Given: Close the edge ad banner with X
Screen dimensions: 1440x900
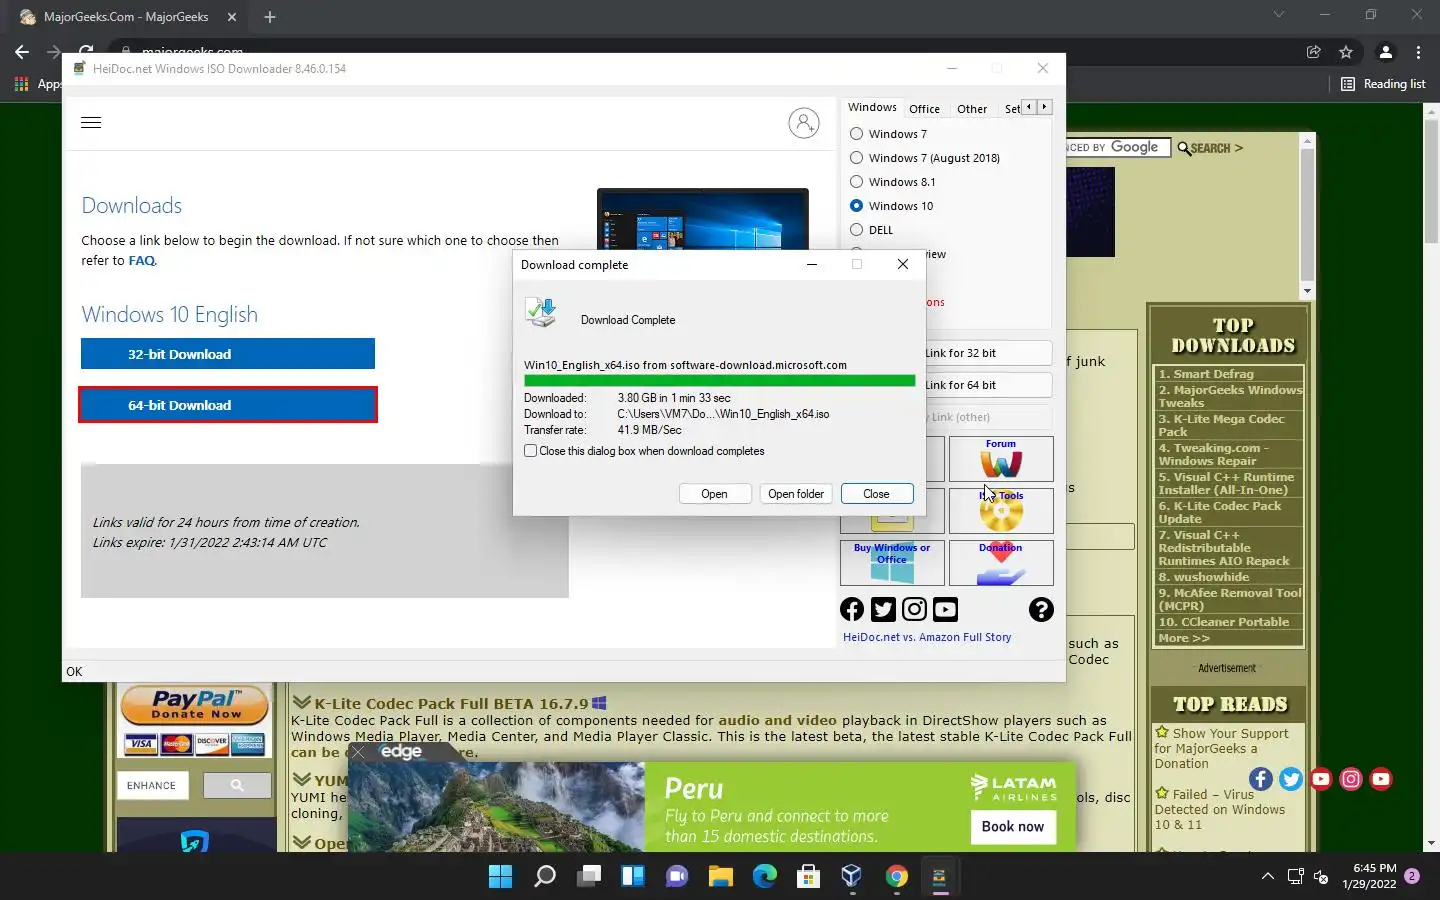Looking at the screenshot, I should pos(358,752).
